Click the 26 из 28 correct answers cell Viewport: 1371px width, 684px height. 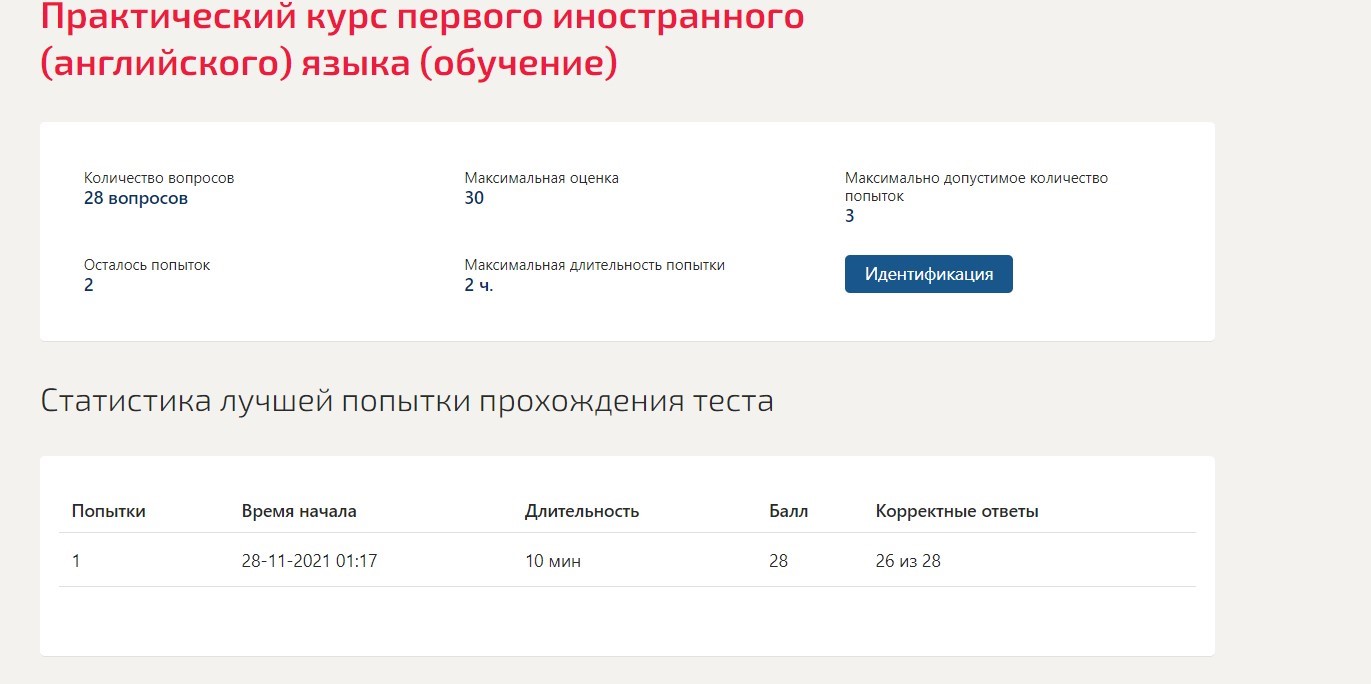[x=908, y=561]
